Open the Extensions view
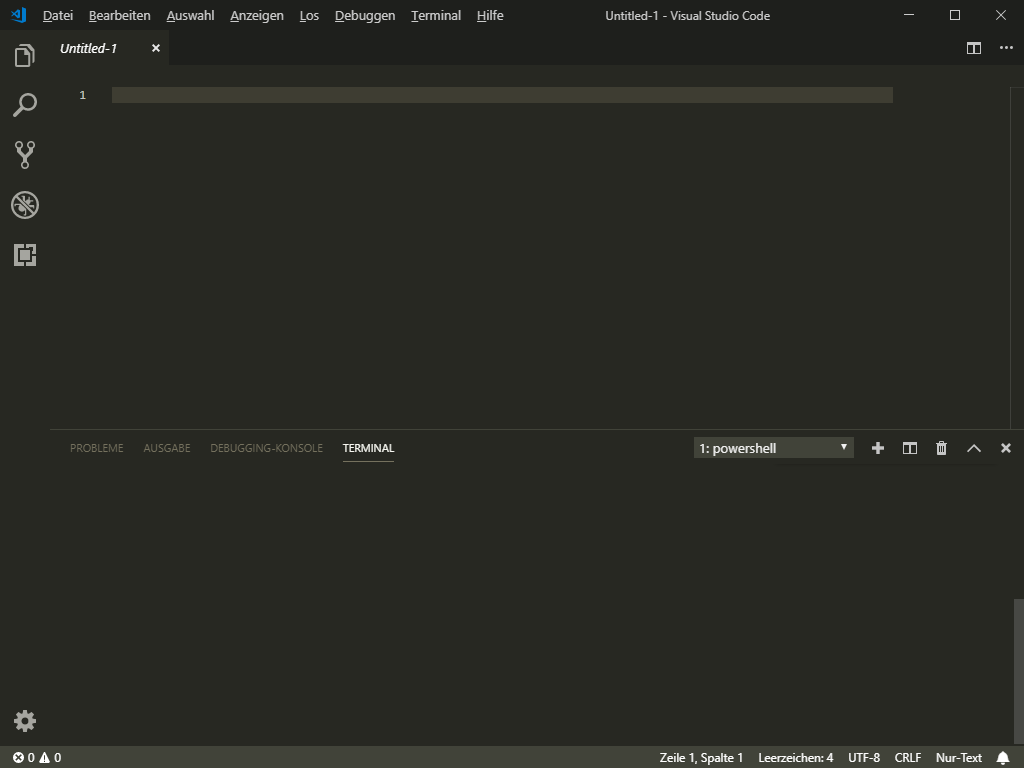The height and width of the screenshot is (768, 1024). point(24,255)
